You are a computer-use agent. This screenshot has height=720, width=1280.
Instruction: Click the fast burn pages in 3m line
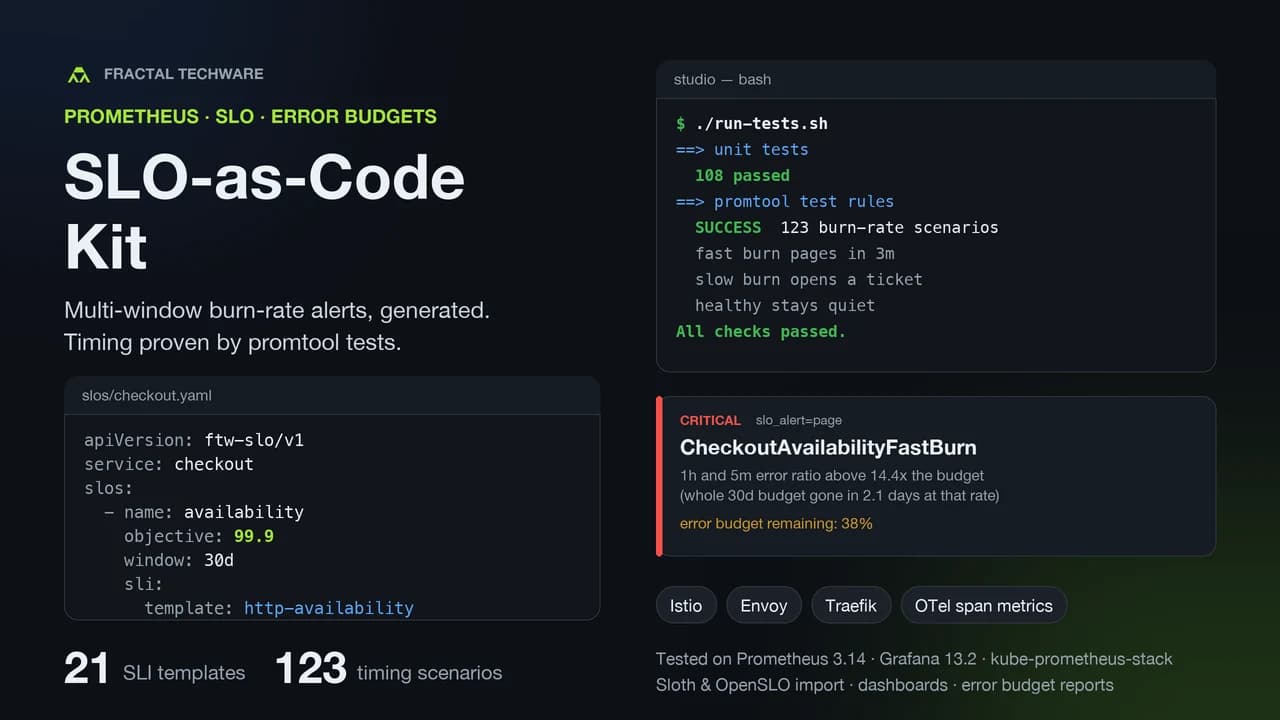pos(795,254)
